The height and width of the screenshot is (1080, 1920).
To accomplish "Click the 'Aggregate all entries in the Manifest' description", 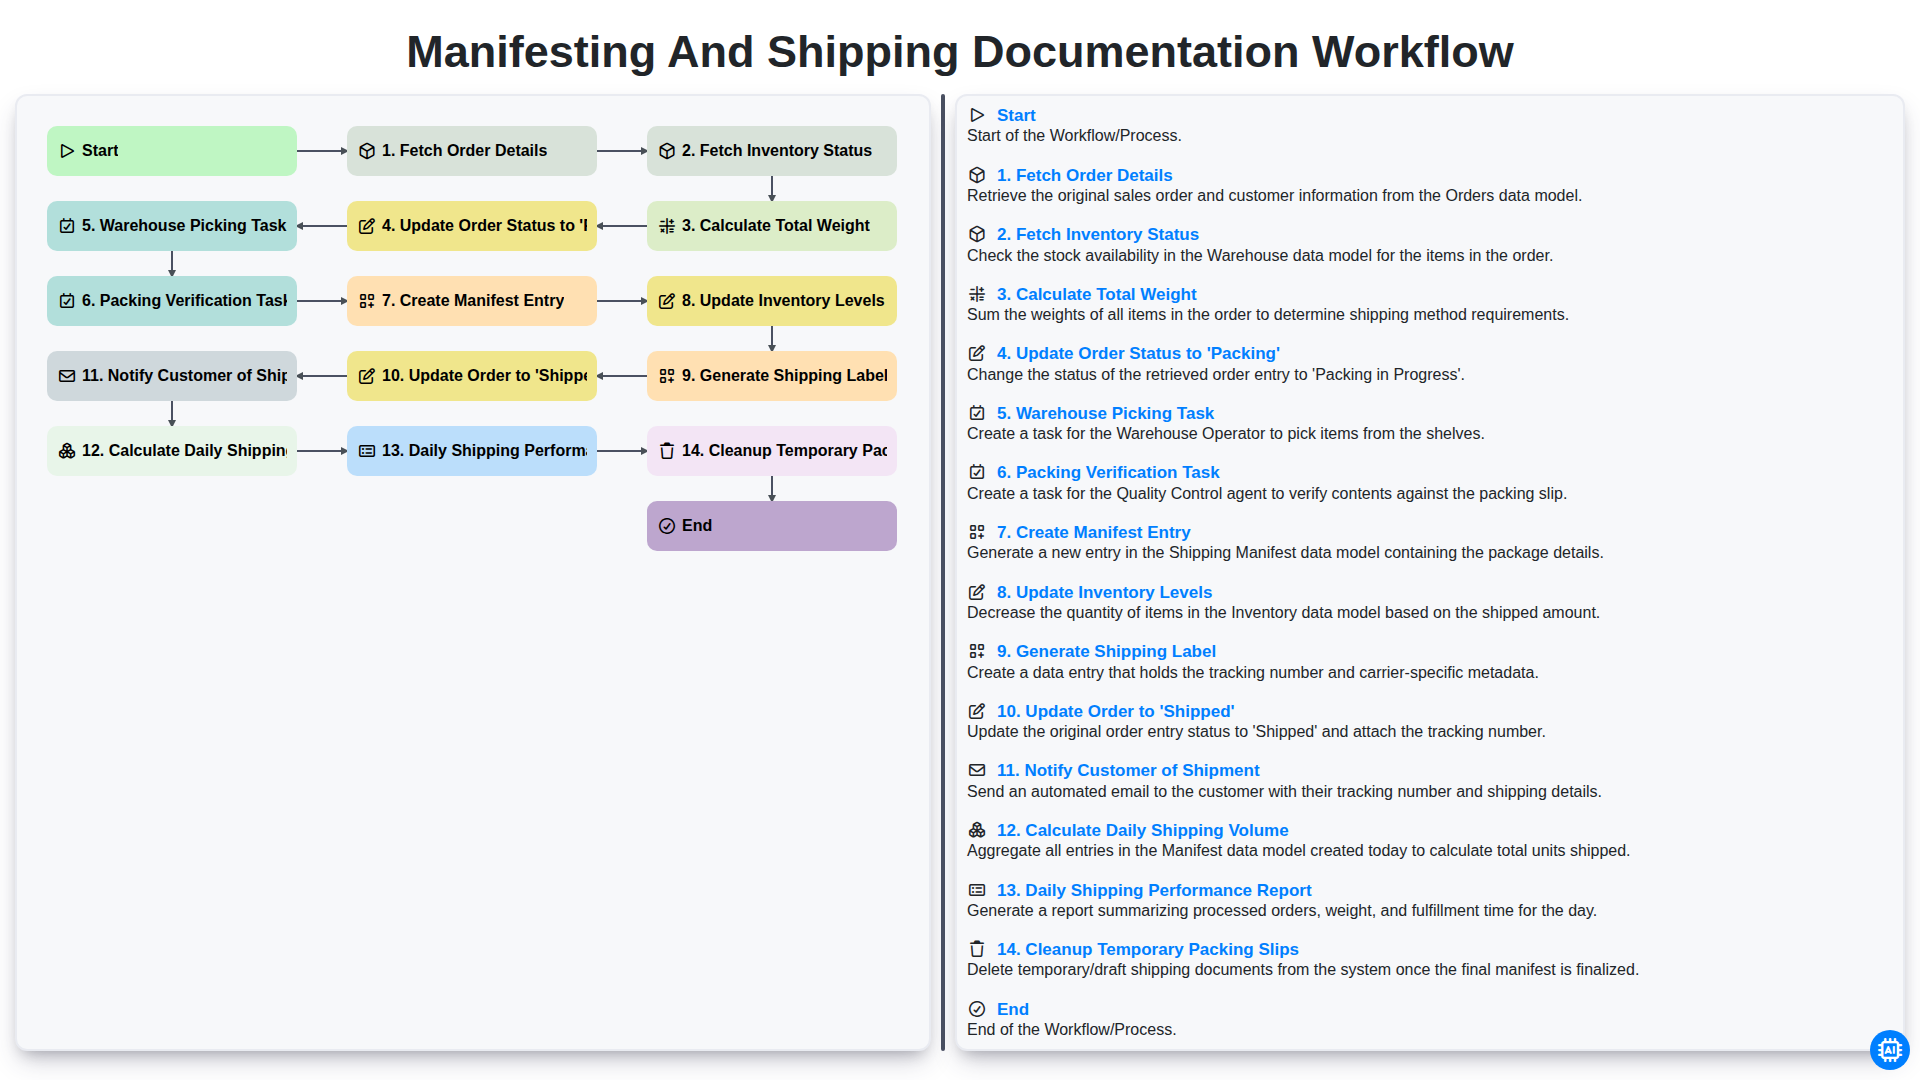I will click(x=1298, y=851).
